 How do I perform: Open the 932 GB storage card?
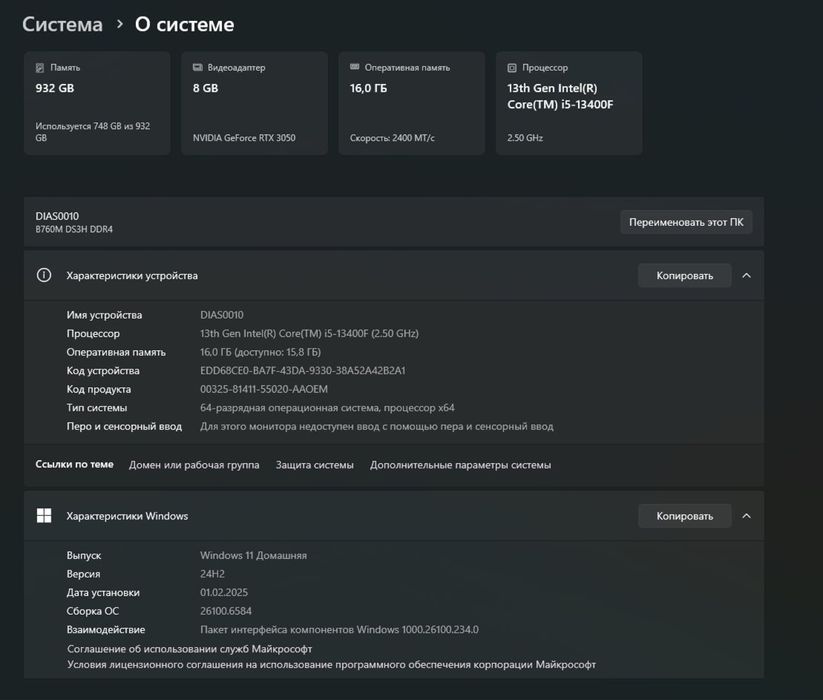96,104
